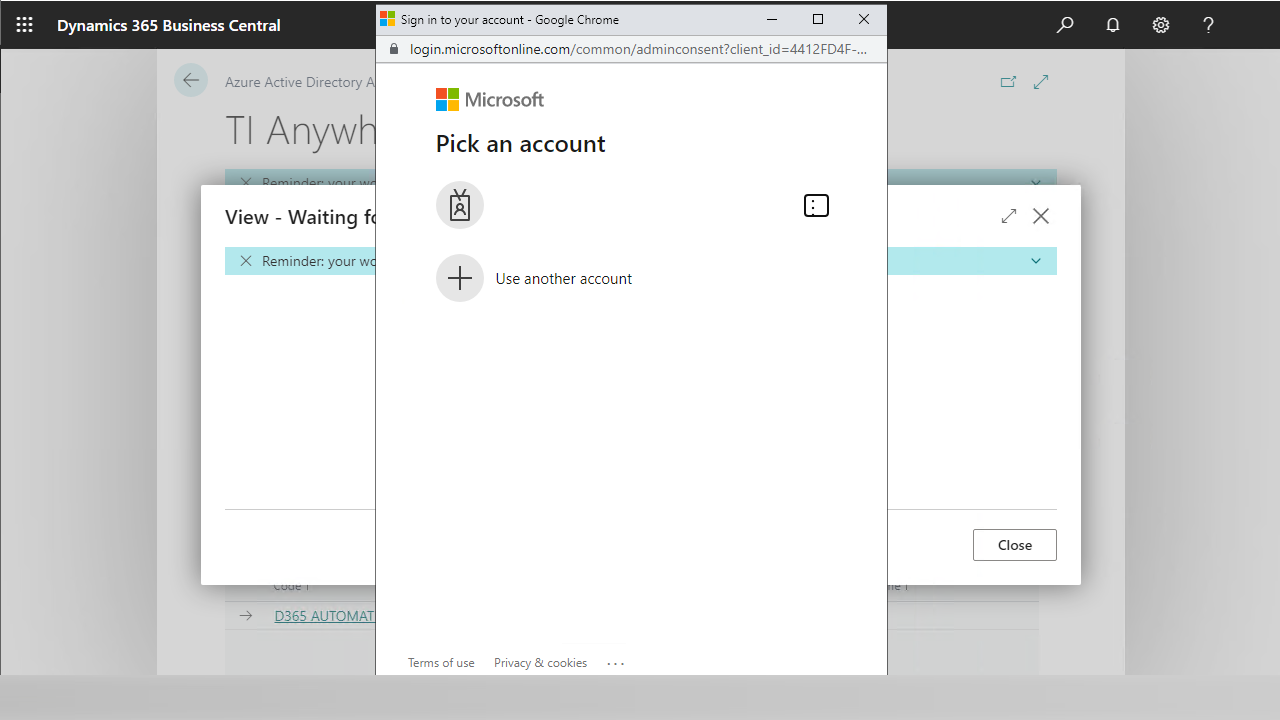Dismiss the reminder notification in the dialog
Viewport: 1280px width, 720px height.
tap(246, 261)
